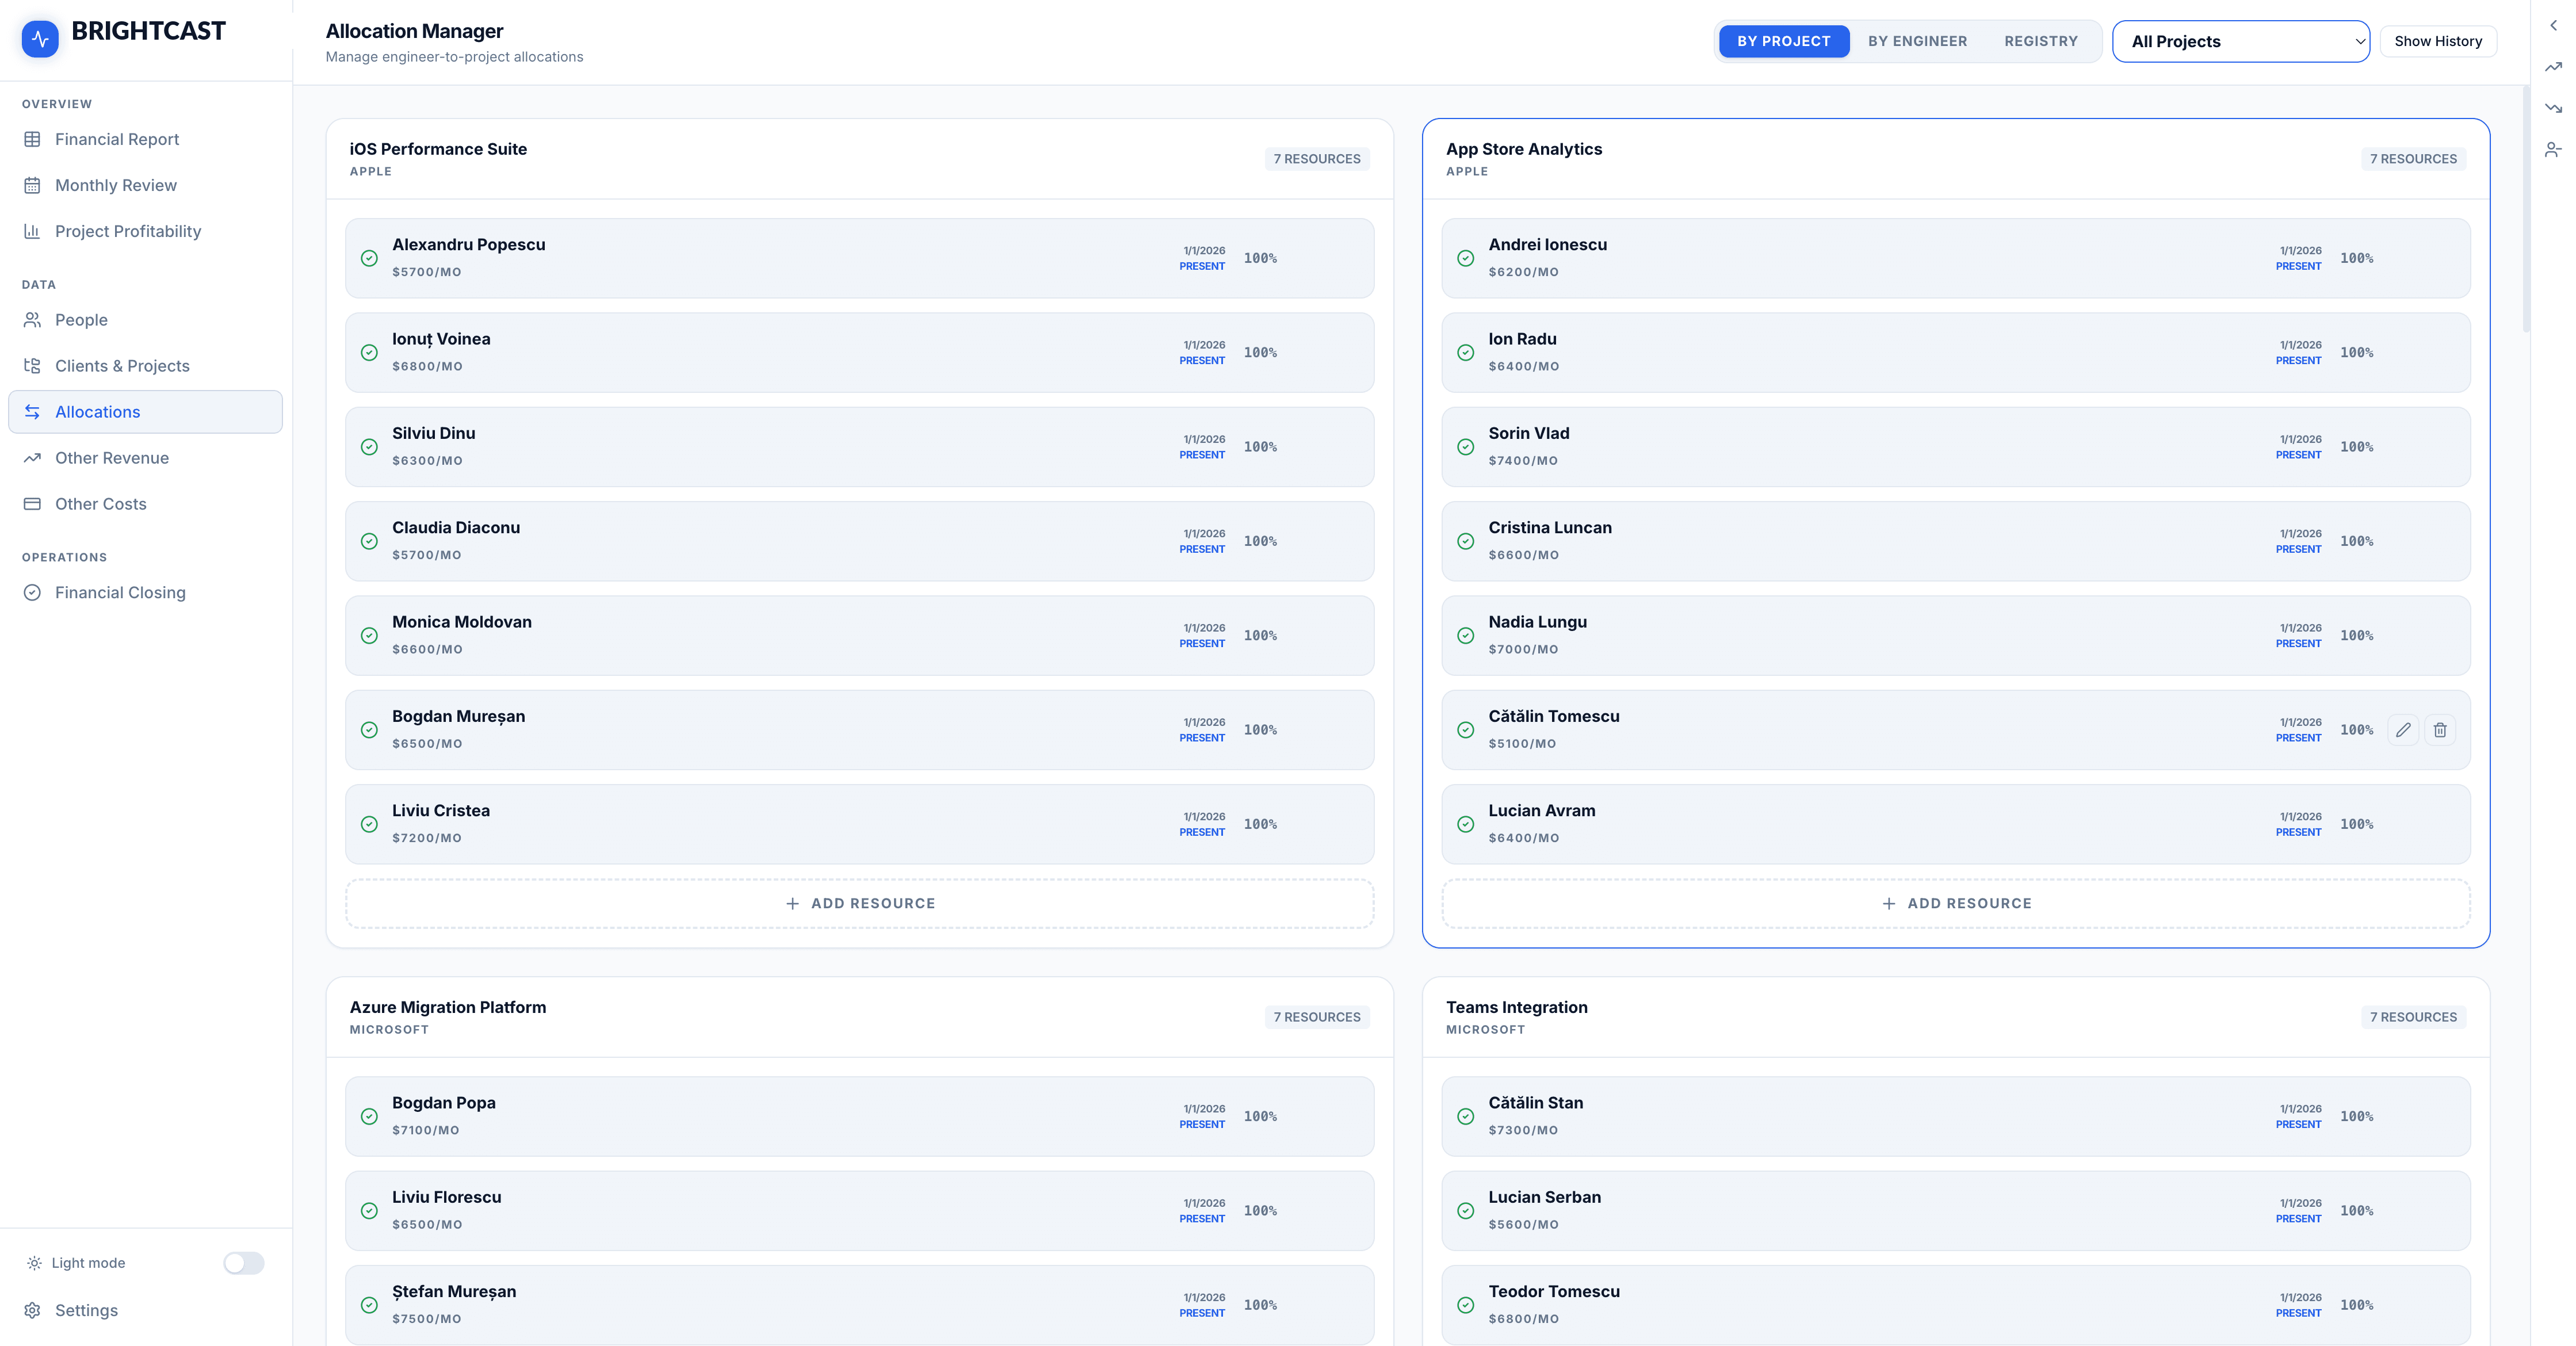Click status check circle beside Bogdan Popa
This screenshot has width=2576, height=1346.
(x=369, y=1117)
